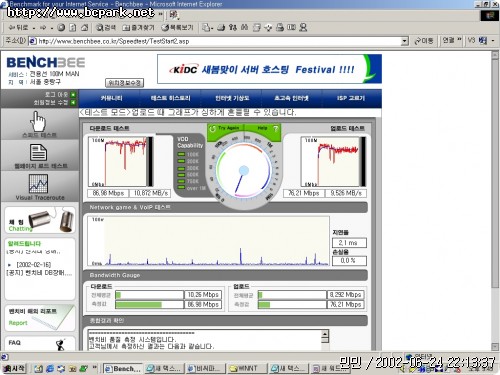Viewport: 500px width, 375px height.
Task: Click the Try Again button
Action: coord(226,128)
